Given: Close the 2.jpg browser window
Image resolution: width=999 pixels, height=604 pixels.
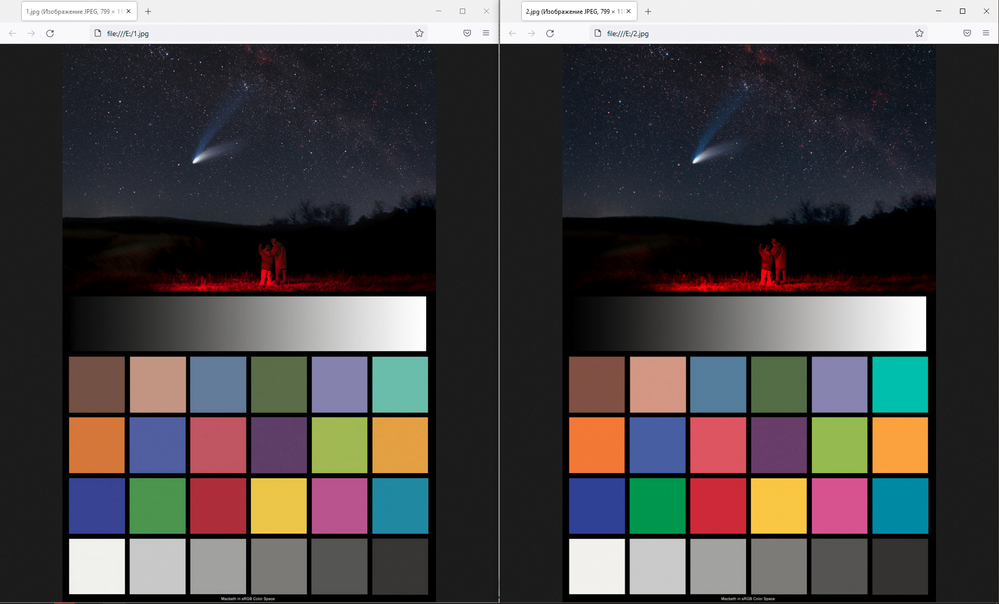Looking at the screenshot, I should pos(986,11).
